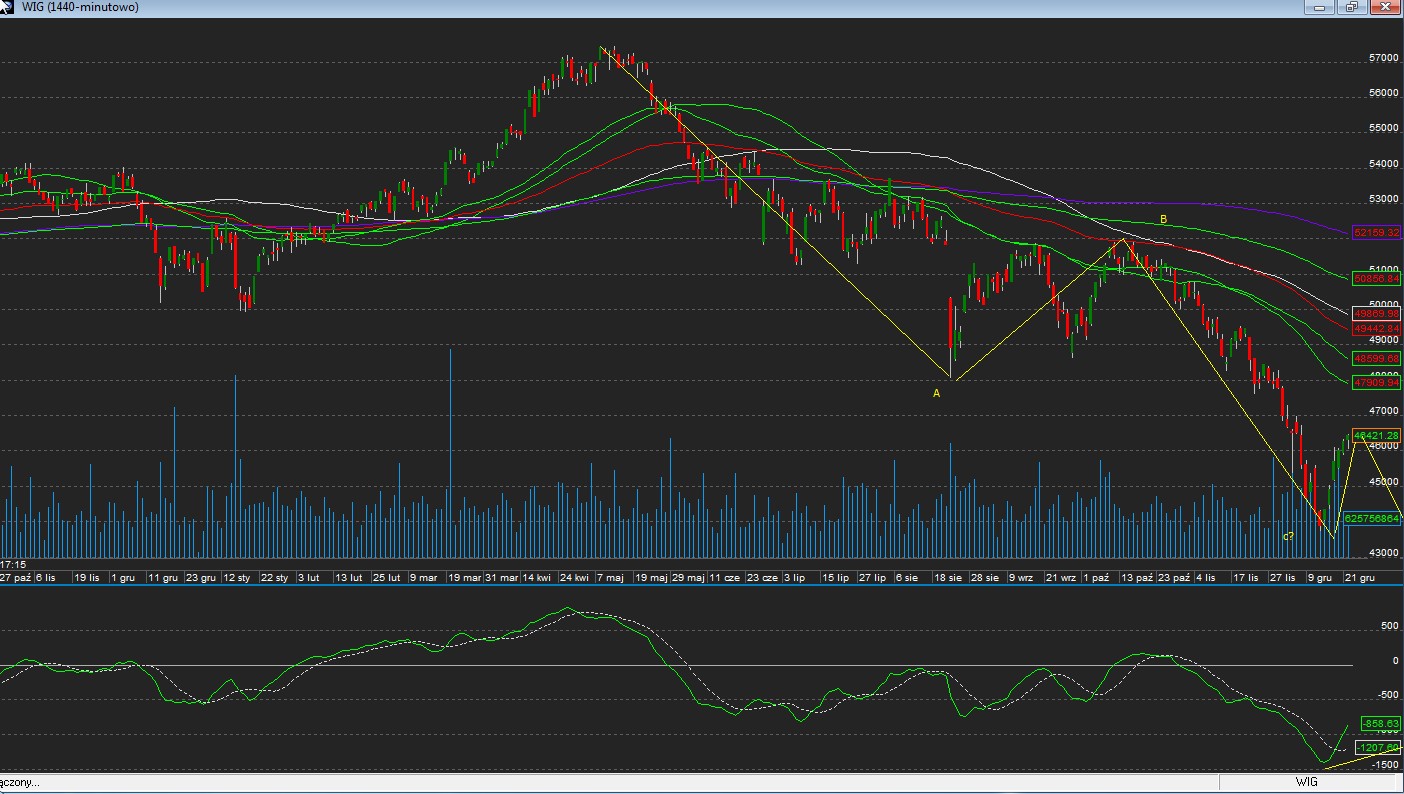Click the purple 52159.32 moving average label
Image resolution: width=1404 pixels, height=794 pixels.
[x=1376, y=232]
